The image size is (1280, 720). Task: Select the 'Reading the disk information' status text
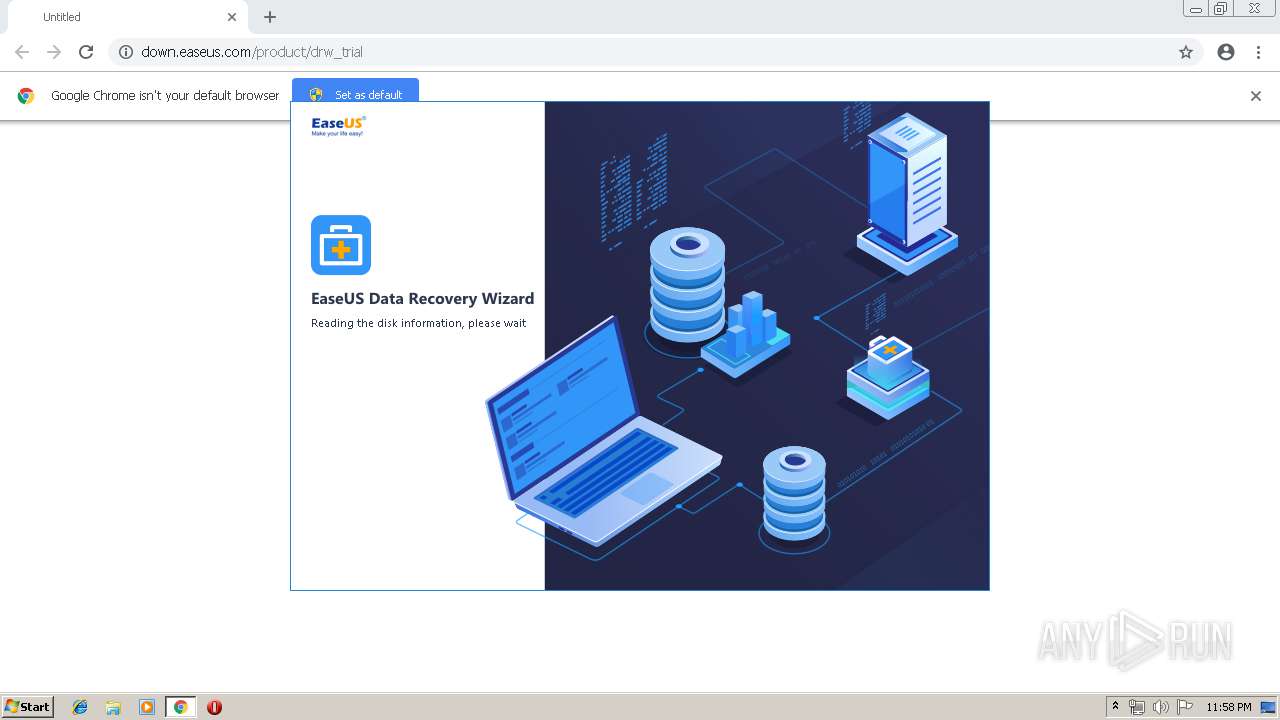point(418,323)
